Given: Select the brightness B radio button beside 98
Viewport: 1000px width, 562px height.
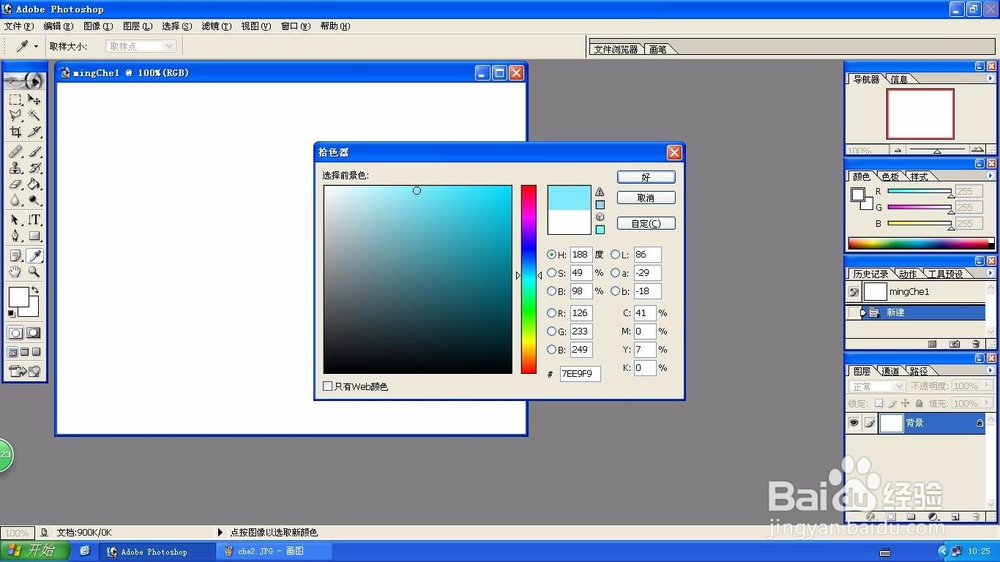Looking at the screenshot, I should click(x=552, y=291).
